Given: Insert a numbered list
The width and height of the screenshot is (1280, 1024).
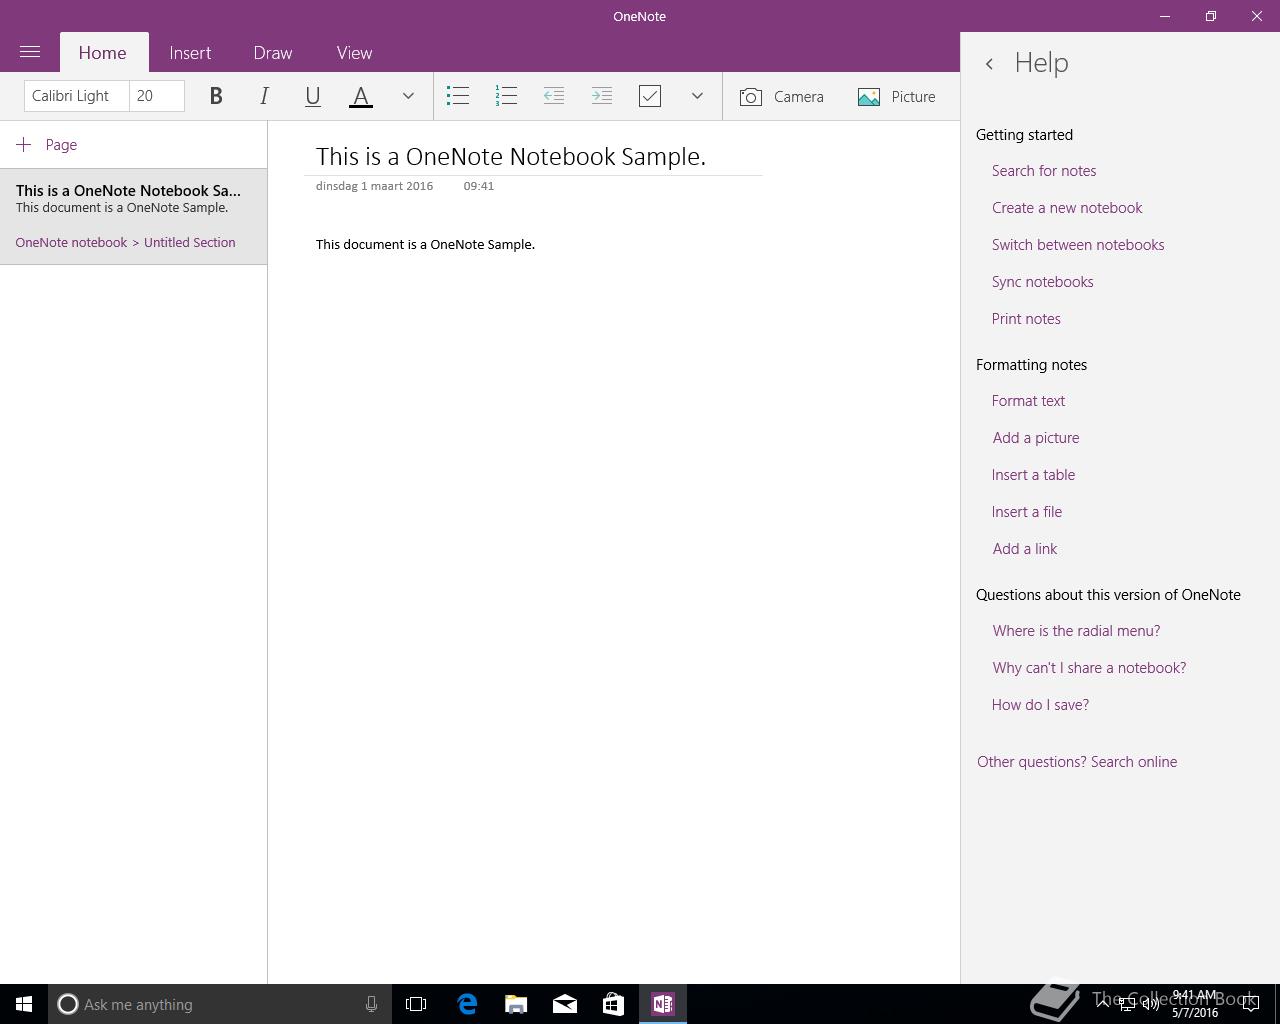Looking at the screenshot, I should point(506,96).
